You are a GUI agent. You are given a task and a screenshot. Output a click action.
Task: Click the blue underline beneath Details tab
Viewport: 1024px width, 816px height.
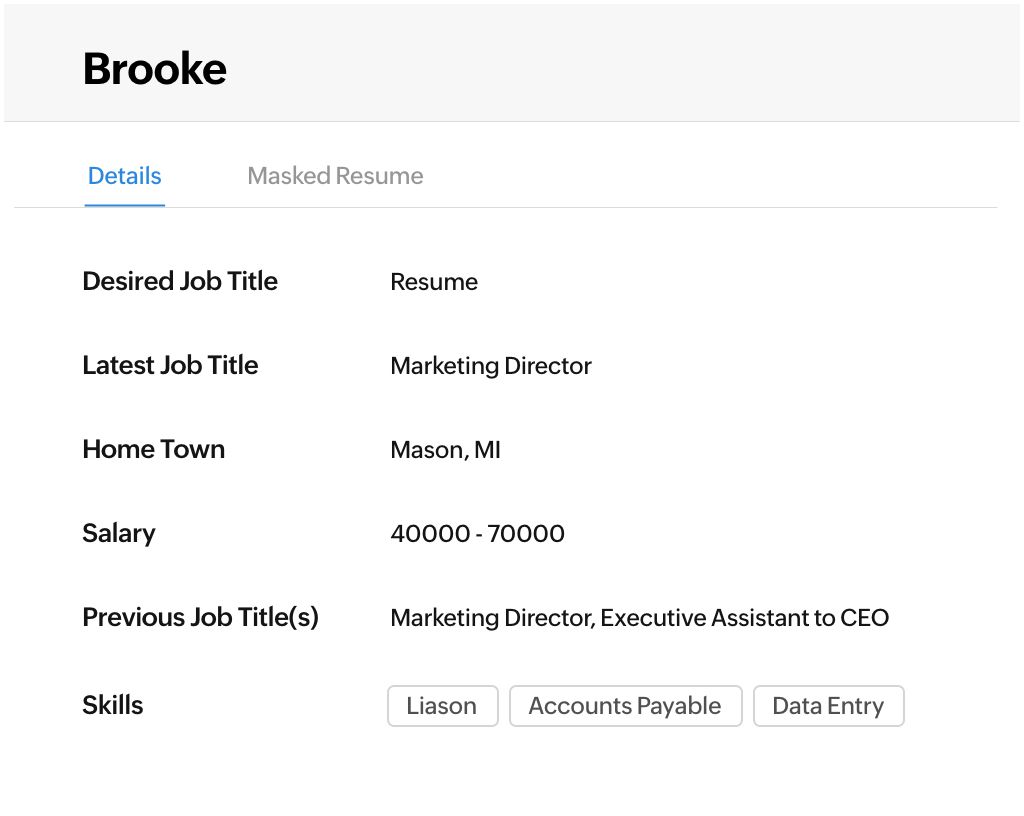(124, 205)
